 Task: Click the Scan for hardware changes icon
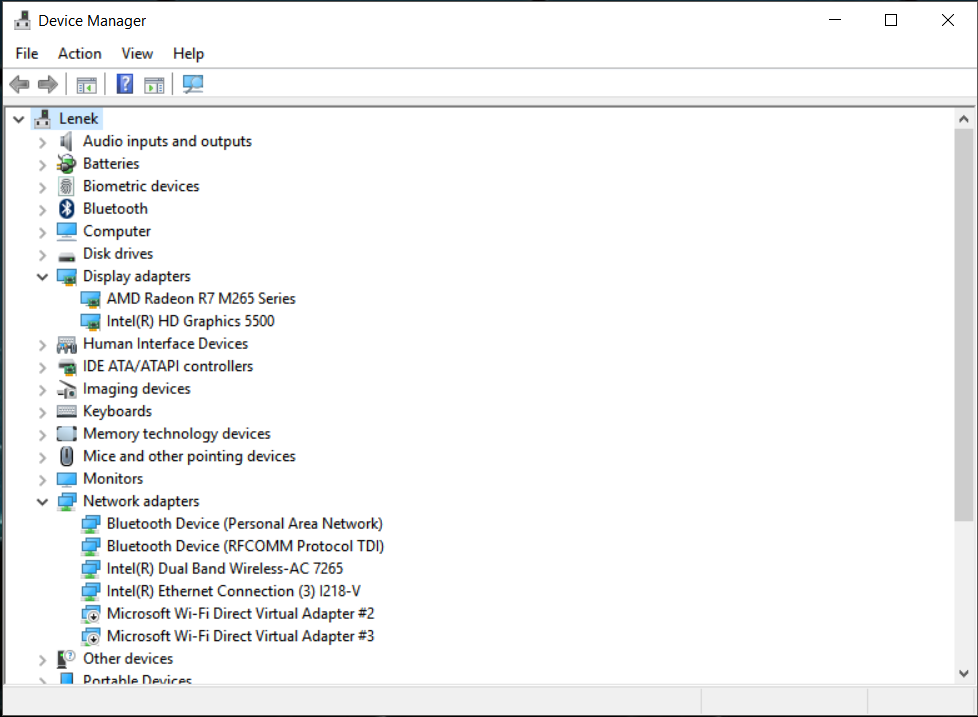tap(193, 84)
